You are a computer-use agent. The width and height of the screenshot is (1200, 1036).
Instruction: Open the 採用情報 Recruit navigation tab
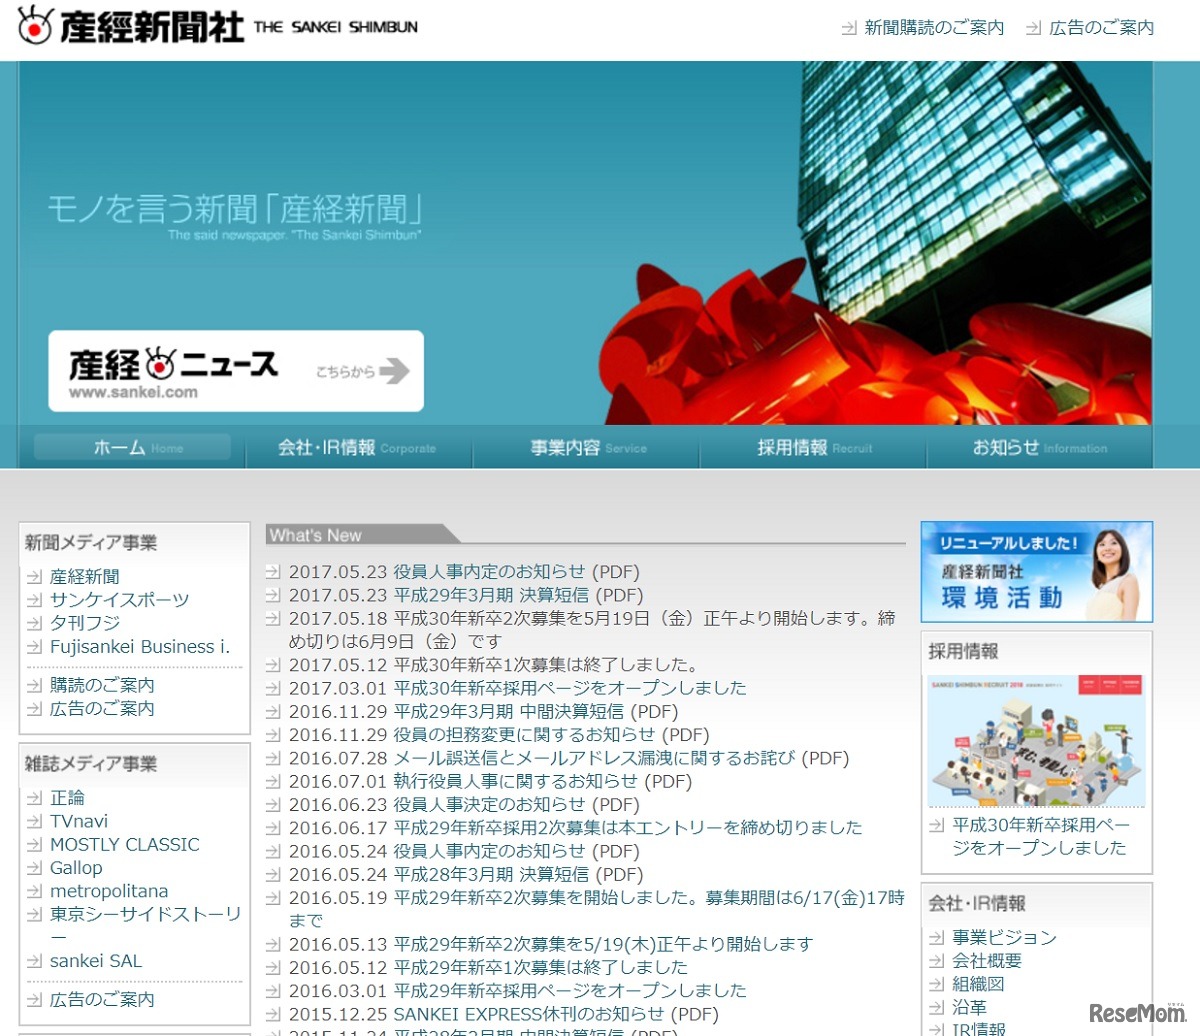pyautogui.click(x=812, y=448)
